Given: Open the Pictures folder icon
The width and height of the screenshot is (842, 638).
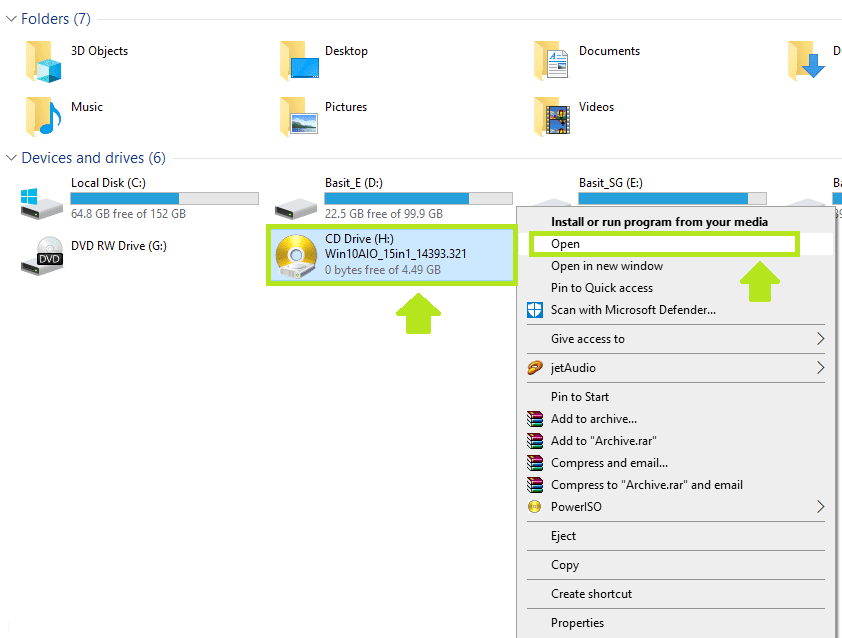Looking at the screenshot, I should [299, 117].
